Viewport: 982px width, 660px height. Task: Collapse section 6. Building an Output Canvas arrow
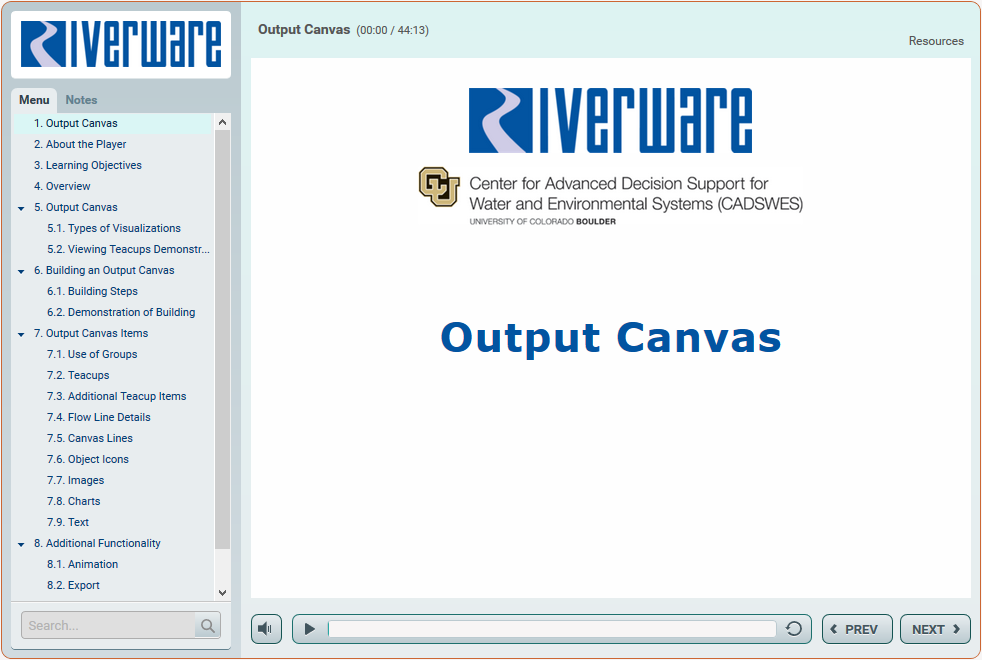pos(21,271)
